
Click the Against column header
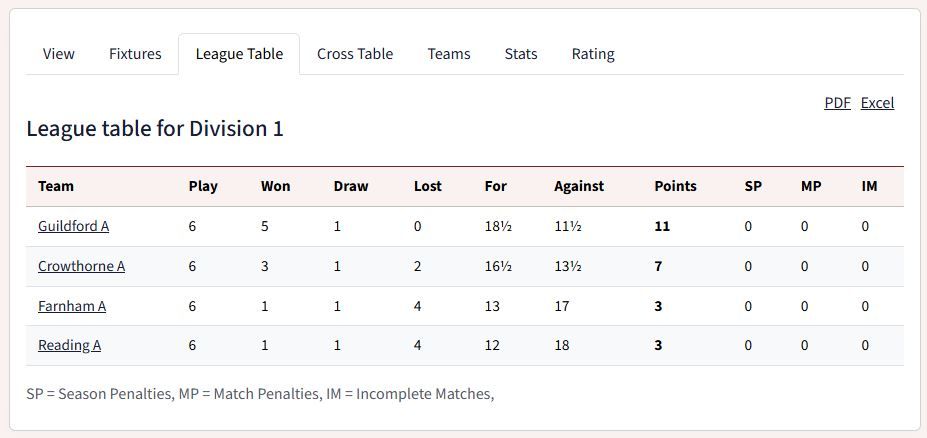point(579,186)
